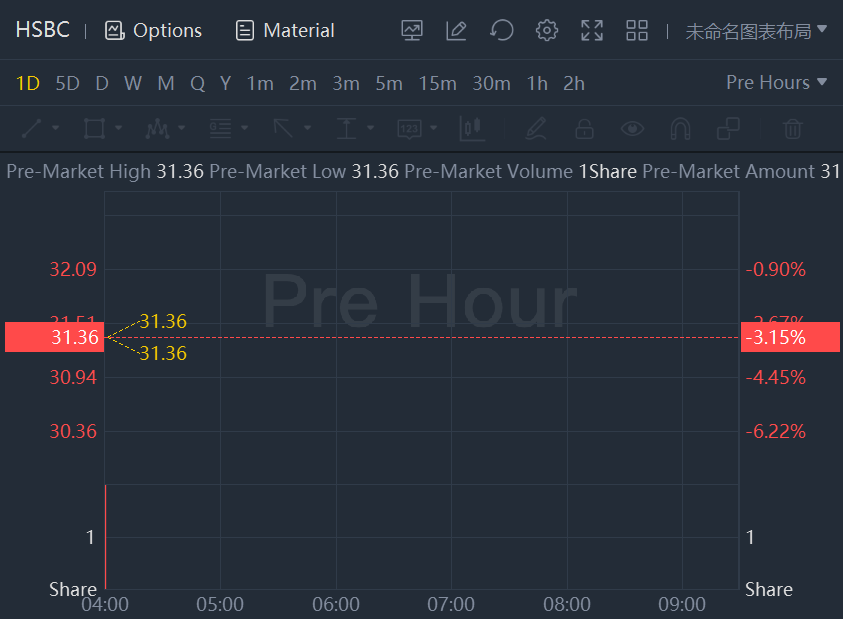Switch to the 5D timeframe tab
This screenshot has width=843, height=619.
point(67,84)
